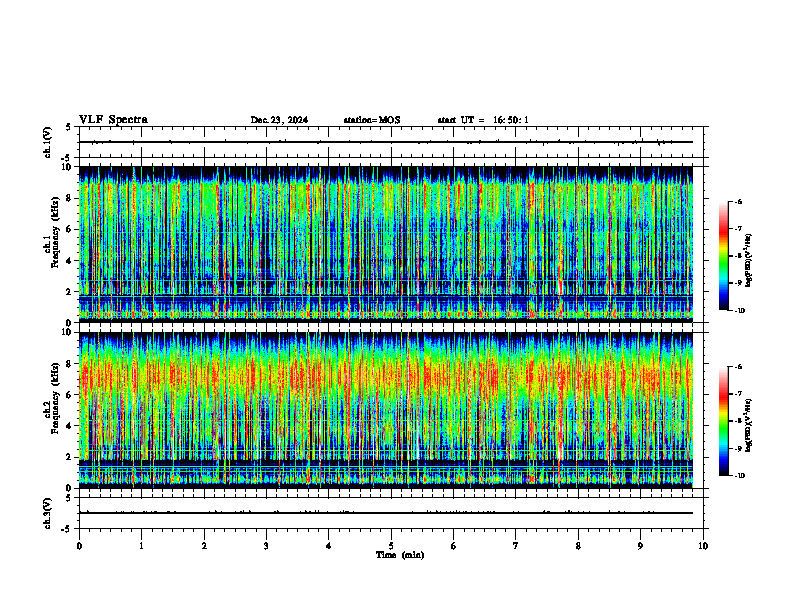Click the time axis tick label "1"
Viewport: 792px width, 612px height.
[141, 546]
